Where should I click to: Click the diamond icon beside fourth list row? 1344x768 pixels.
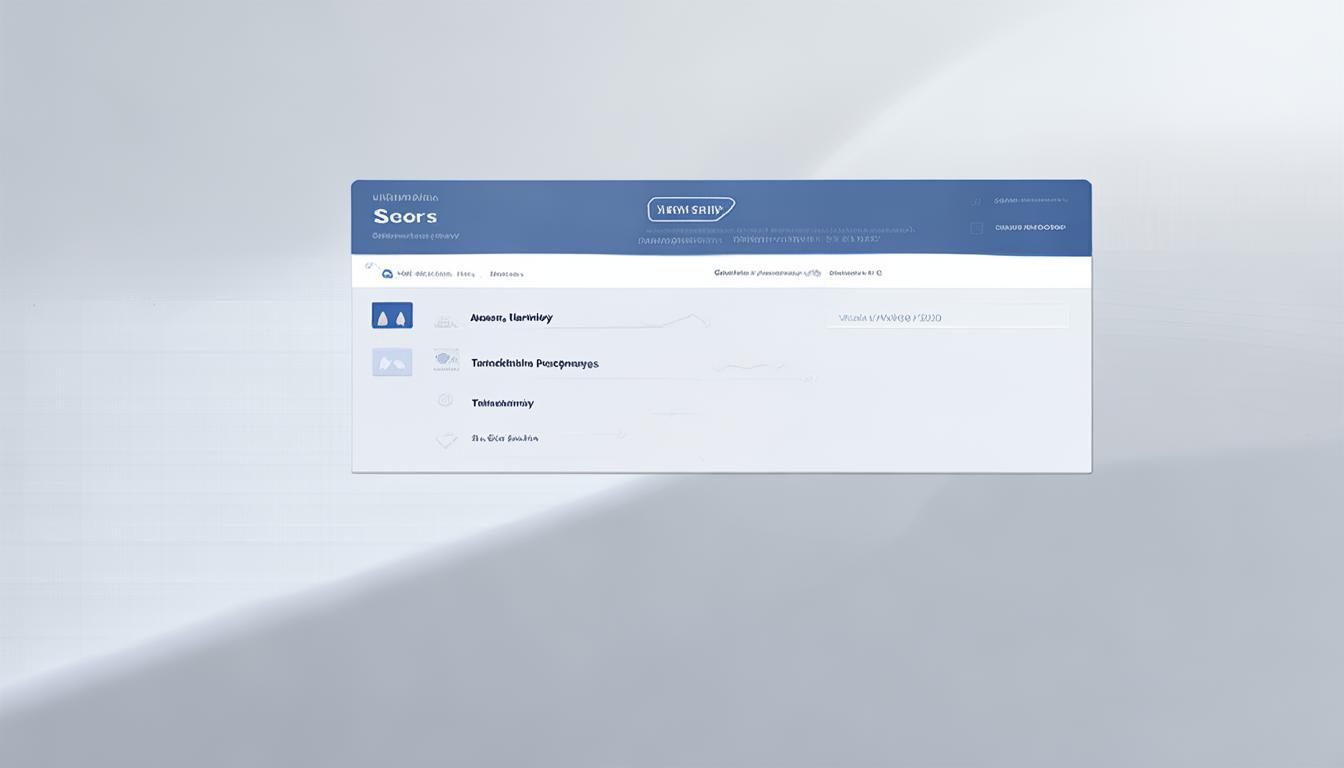click(446, 439)
